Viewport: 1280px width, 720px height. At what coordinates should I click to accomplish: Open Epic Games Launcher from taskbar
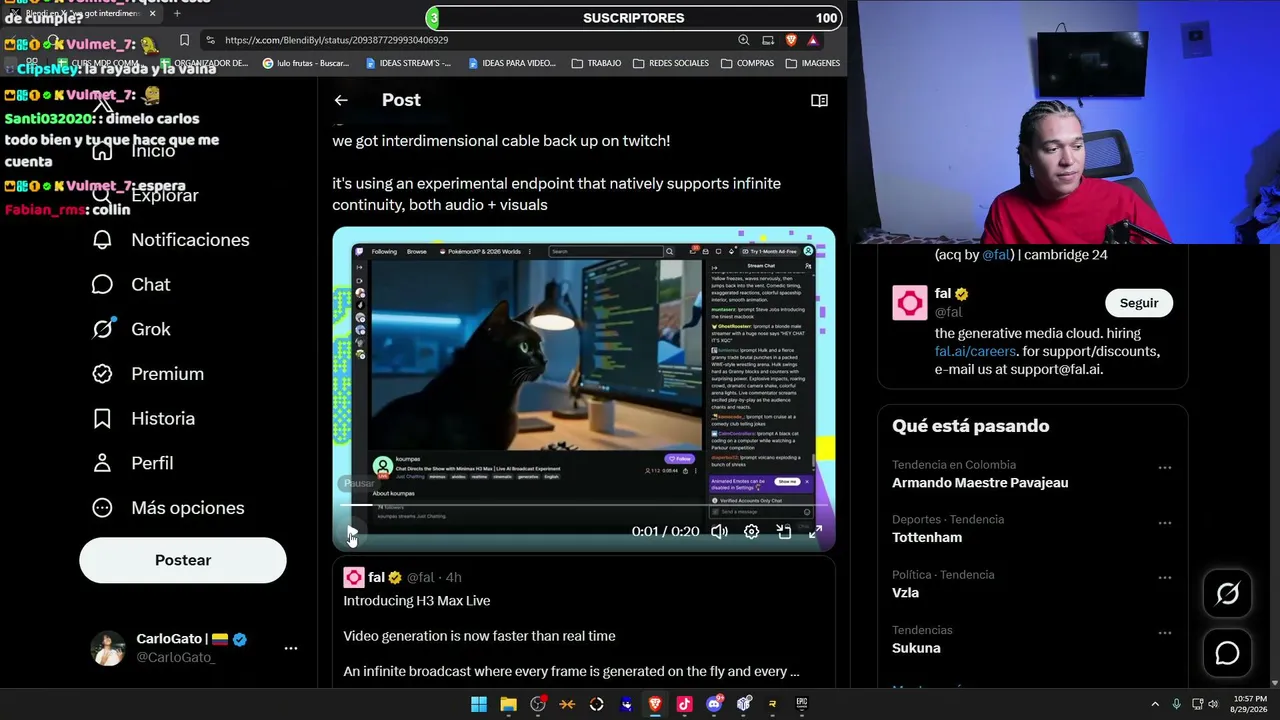tap(802, 704)
